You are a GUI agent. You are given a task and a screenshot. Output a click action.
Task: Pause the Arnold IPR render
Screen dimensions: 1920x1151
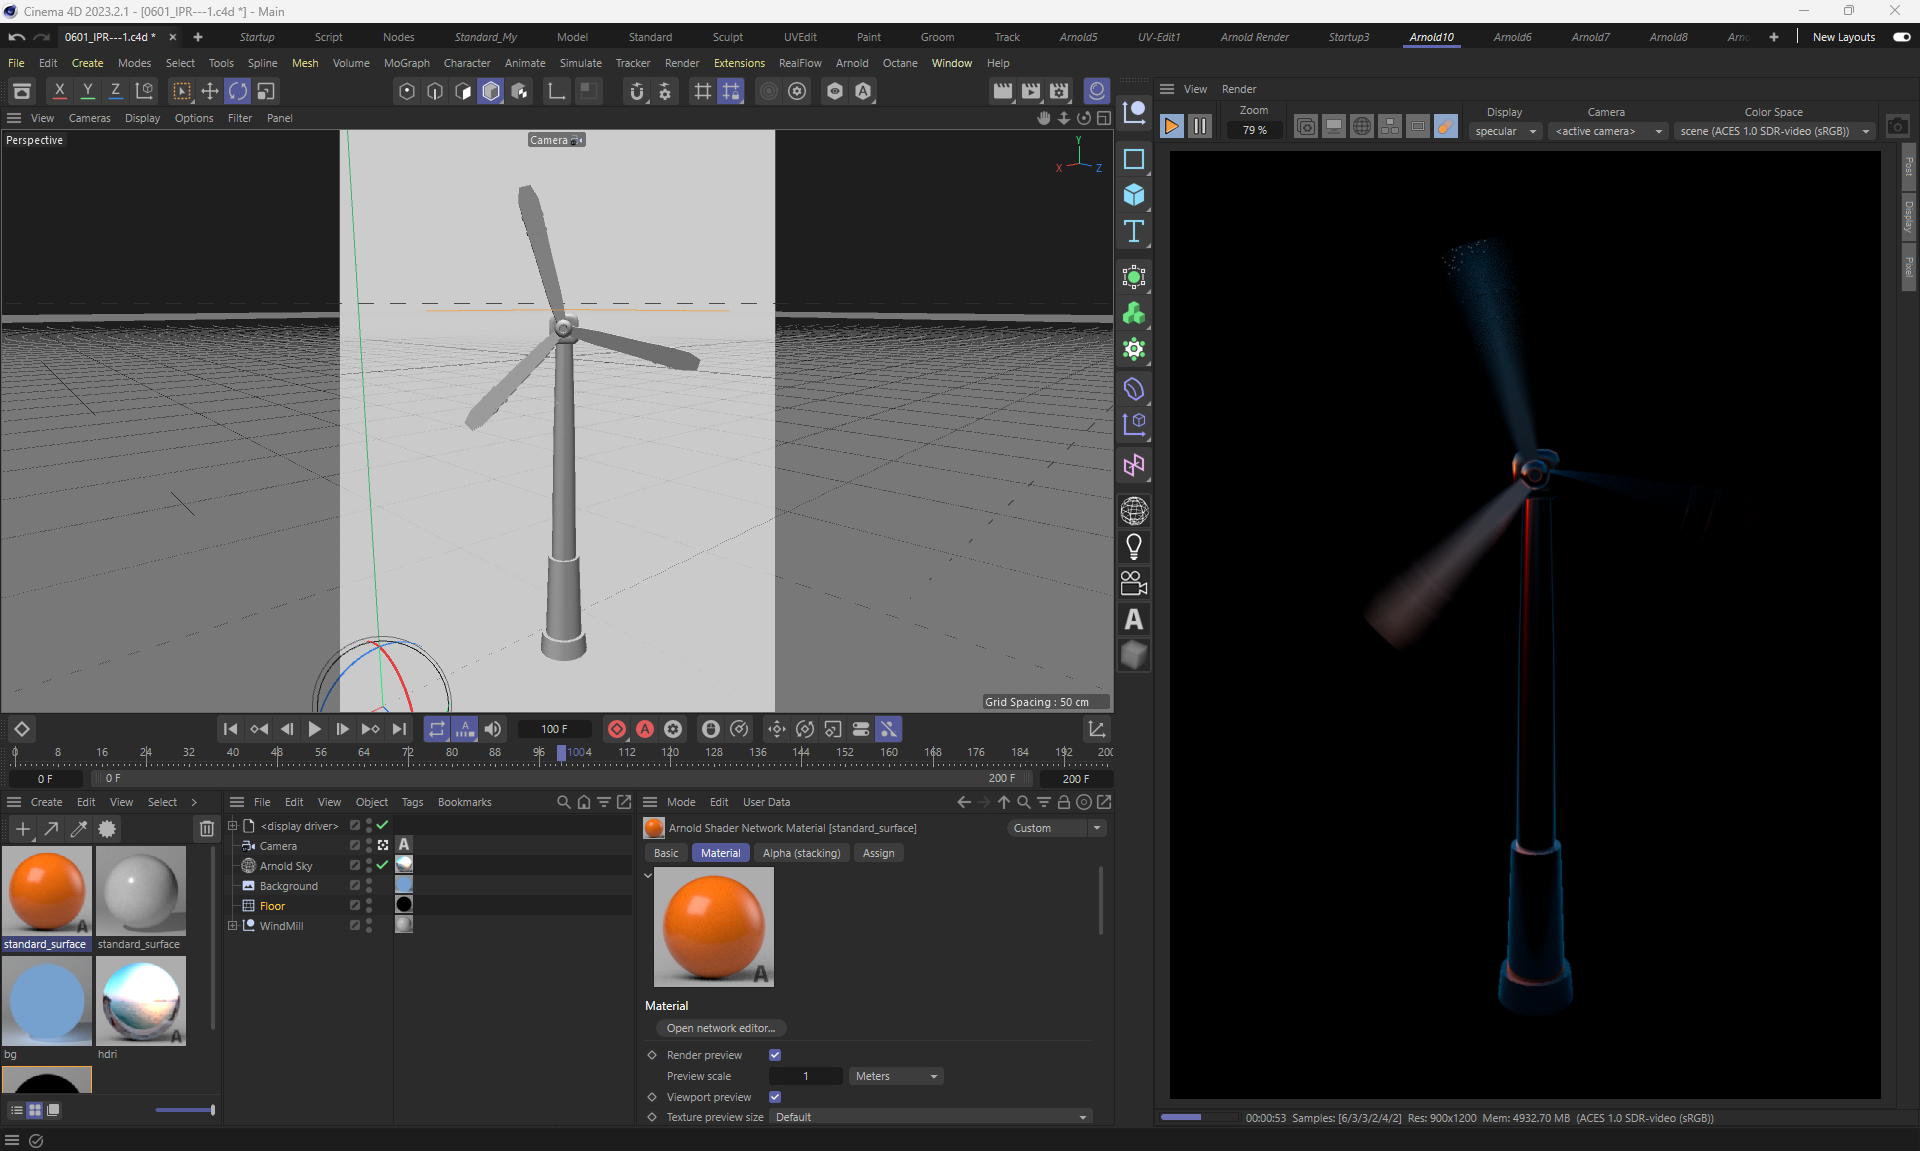pos(1200,127)
